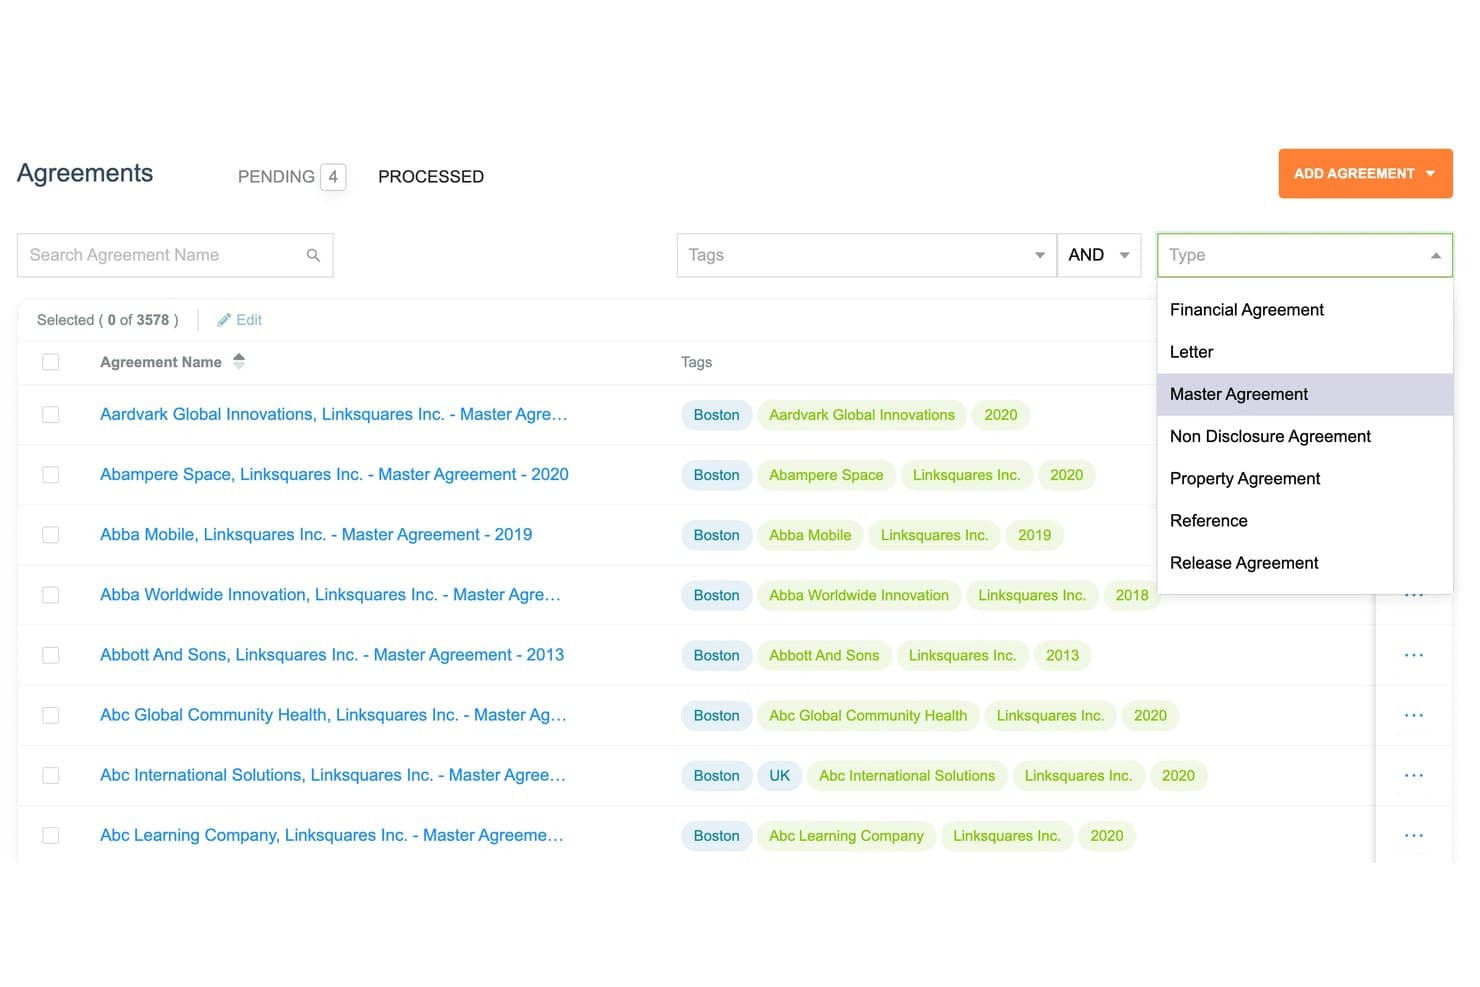This screenshot has width=1480, height=987.
Task: Select the Abampere Space agreement checkbox
Action: pos(51,475)
